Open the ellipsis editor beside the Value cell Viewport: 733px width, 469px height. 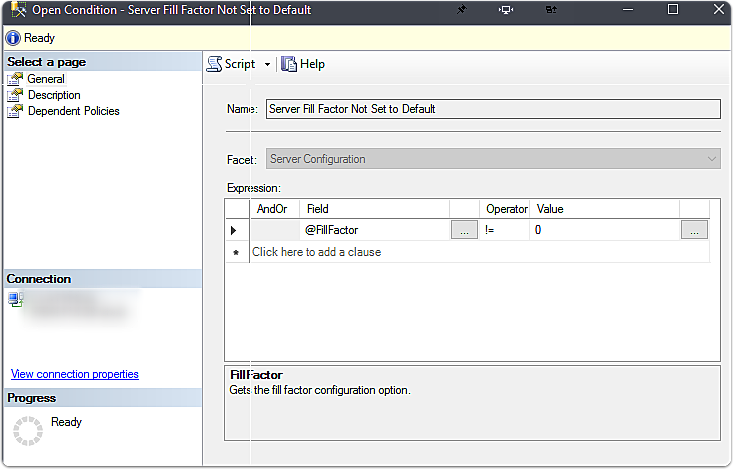point(694,230)
